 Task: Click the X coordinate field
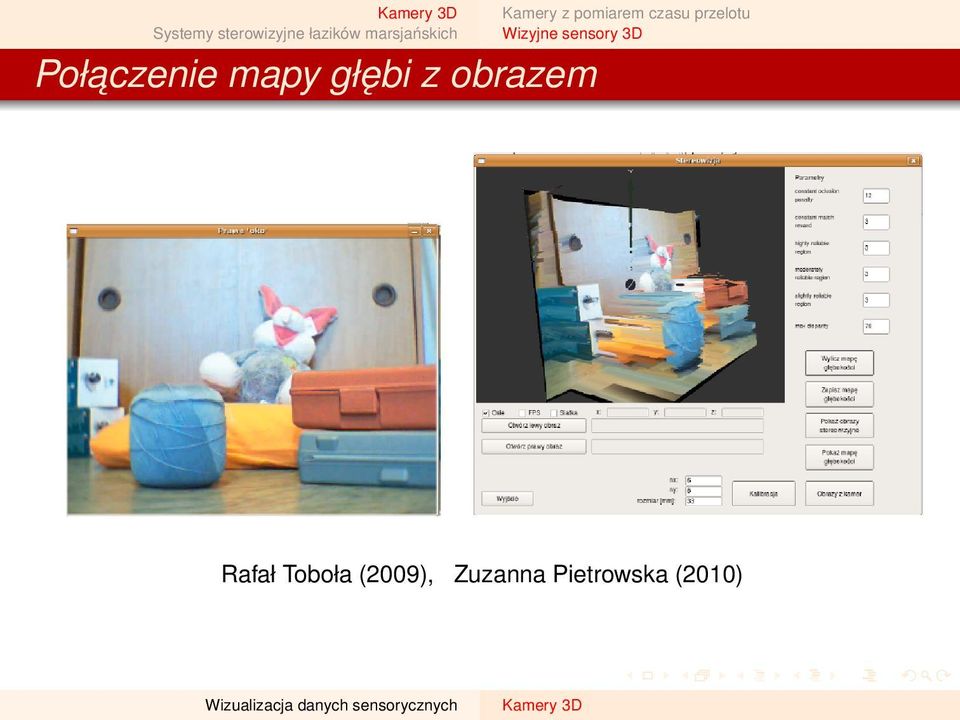point(627,413)
